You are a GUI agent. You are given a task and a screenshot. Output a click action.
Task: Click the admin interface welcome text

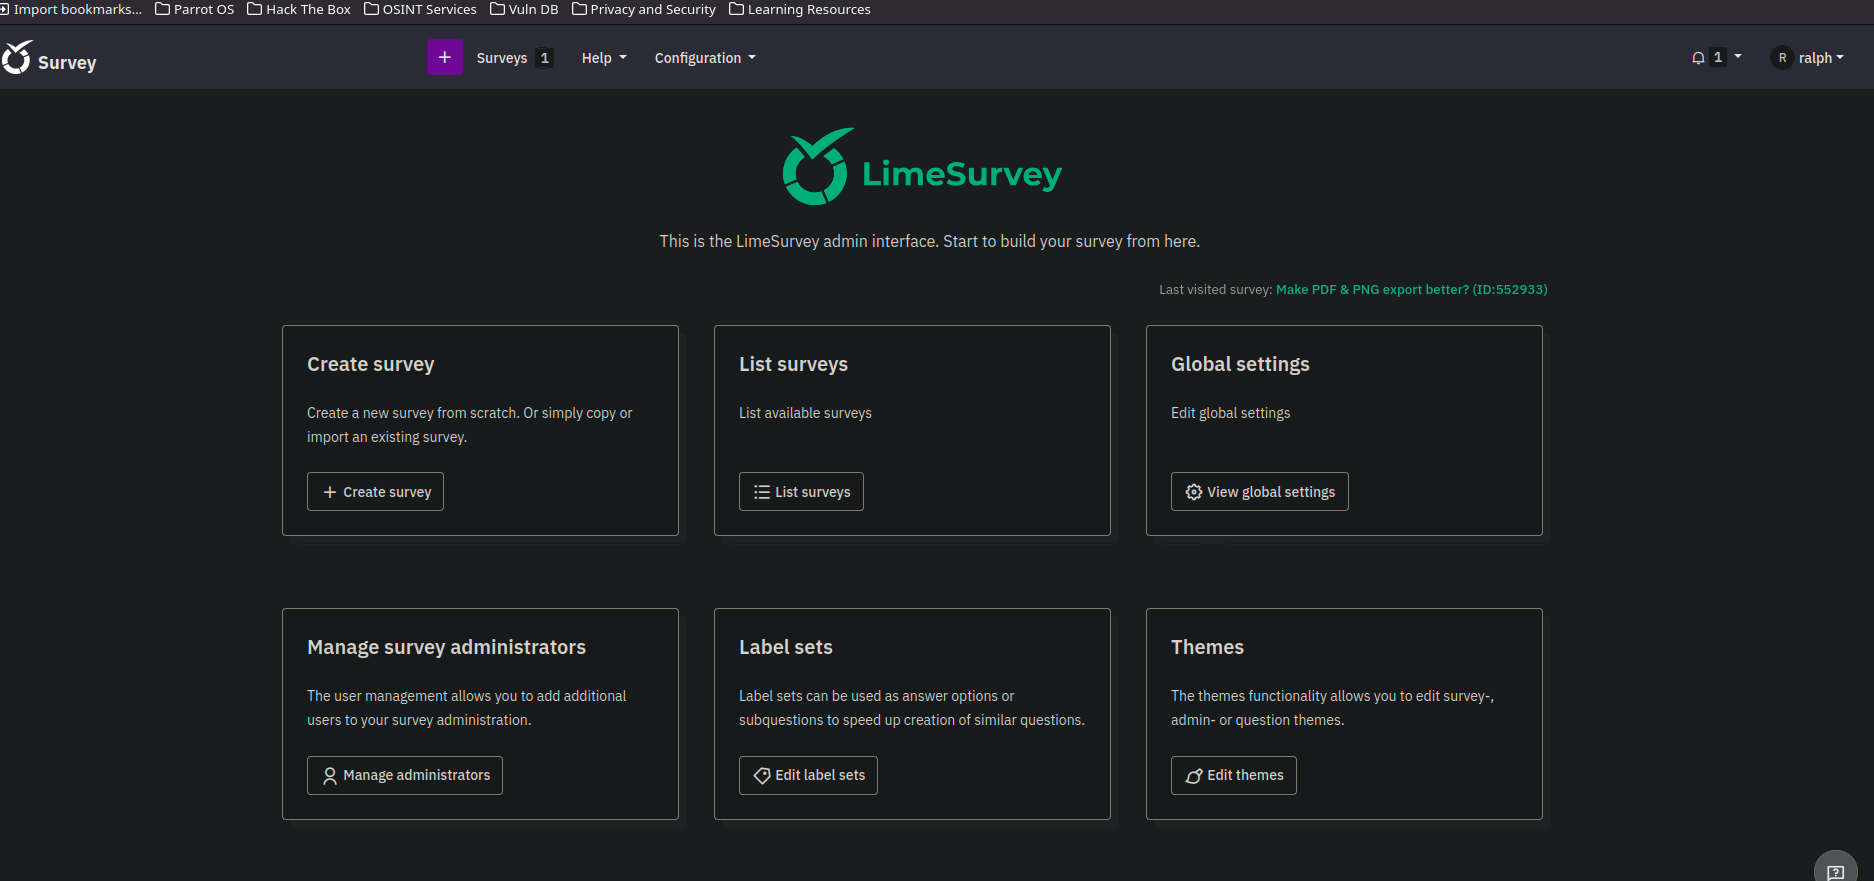click(x=930, y=241)
